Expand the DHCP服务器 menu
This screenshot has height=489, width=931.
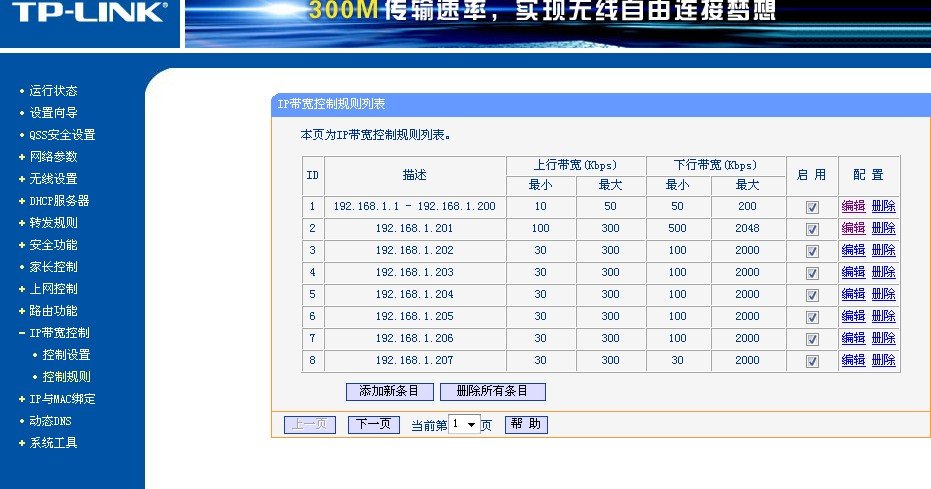click(x=59, y=201)
